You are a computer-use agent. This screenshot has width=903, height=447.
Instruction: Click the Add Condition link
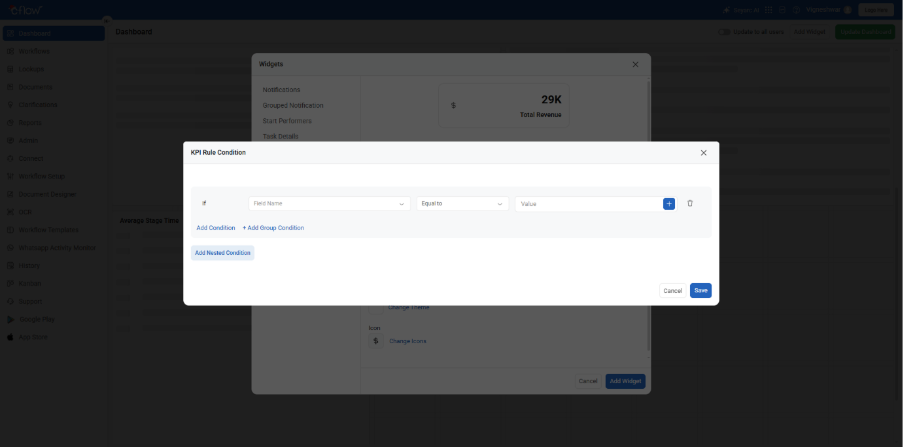[x=216, y=228]
